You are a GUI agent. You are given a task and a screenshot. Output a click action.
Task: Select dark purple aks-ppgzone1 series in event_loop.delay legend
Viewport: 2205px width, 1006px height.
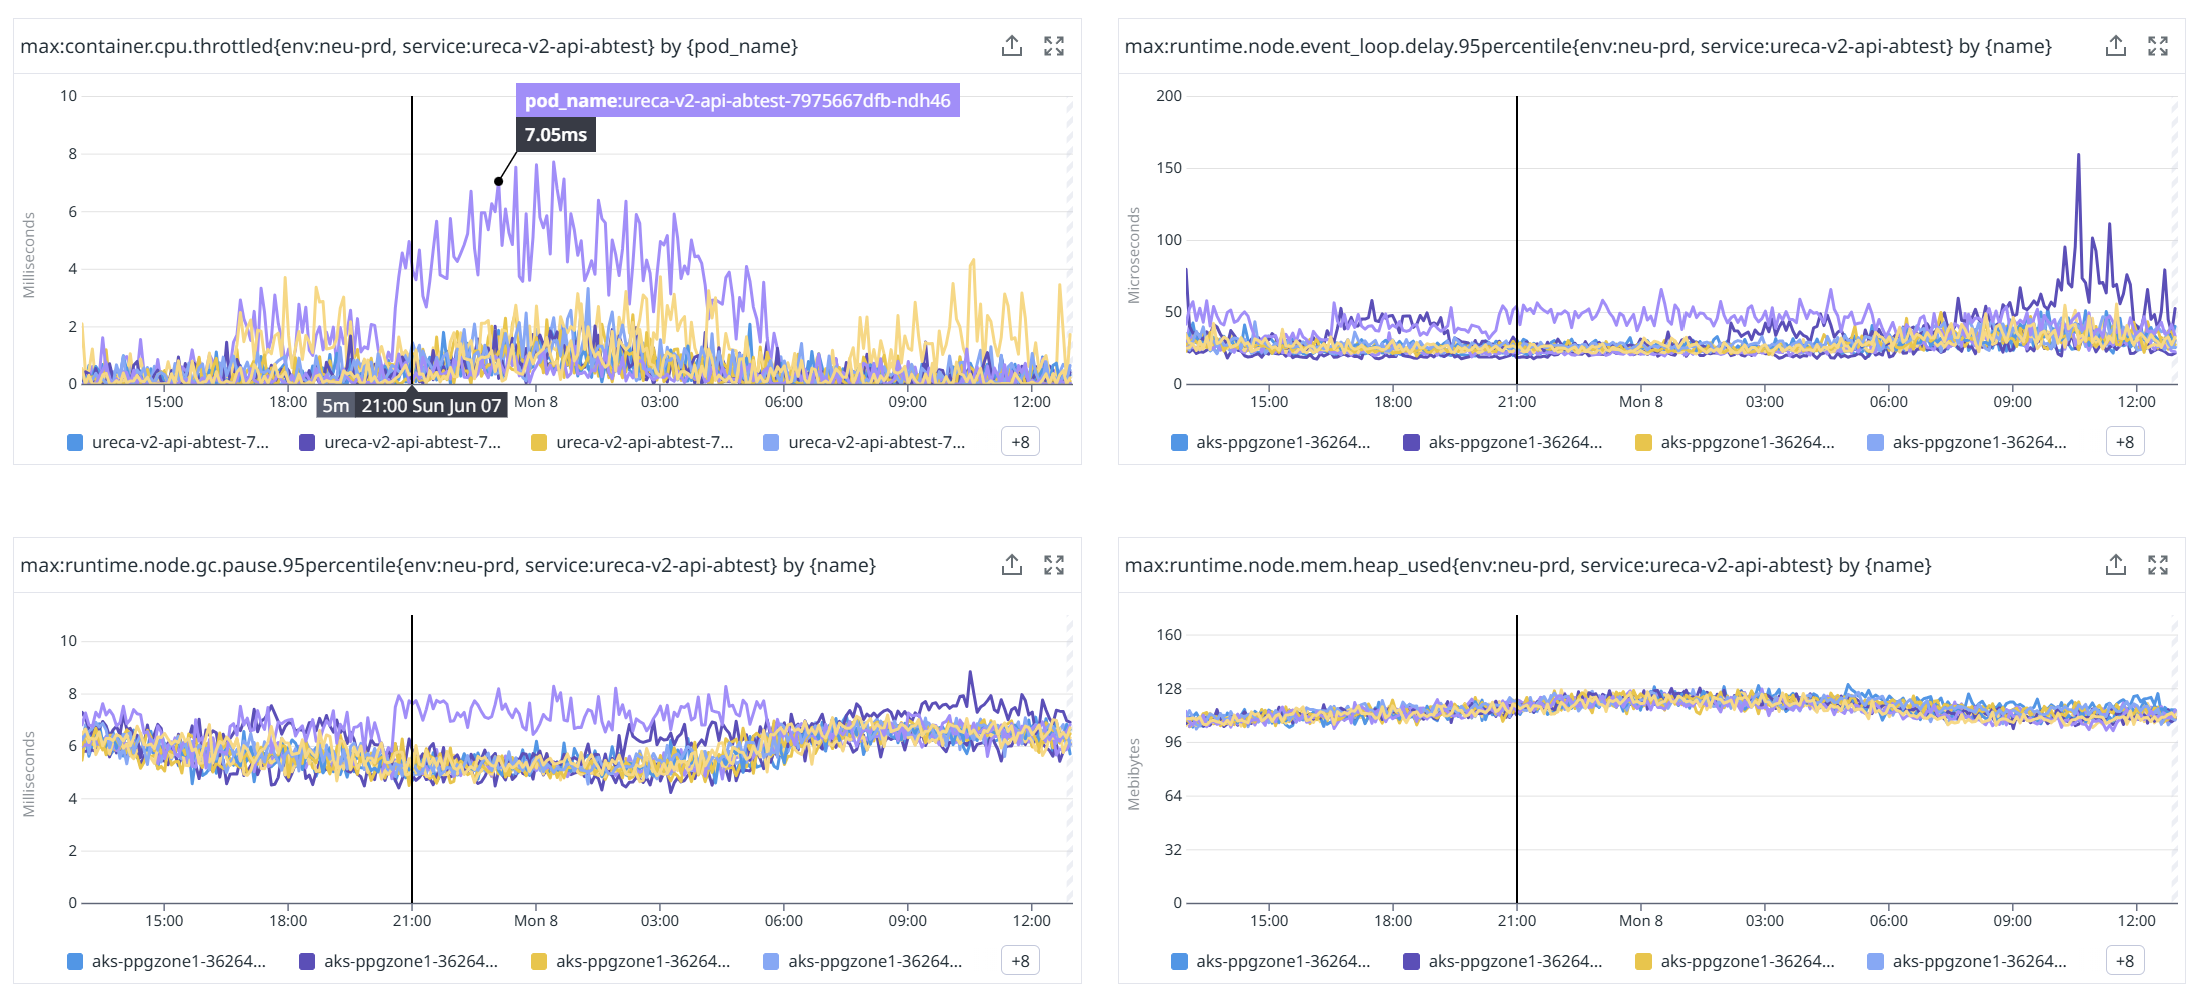tap(1503, 442)
